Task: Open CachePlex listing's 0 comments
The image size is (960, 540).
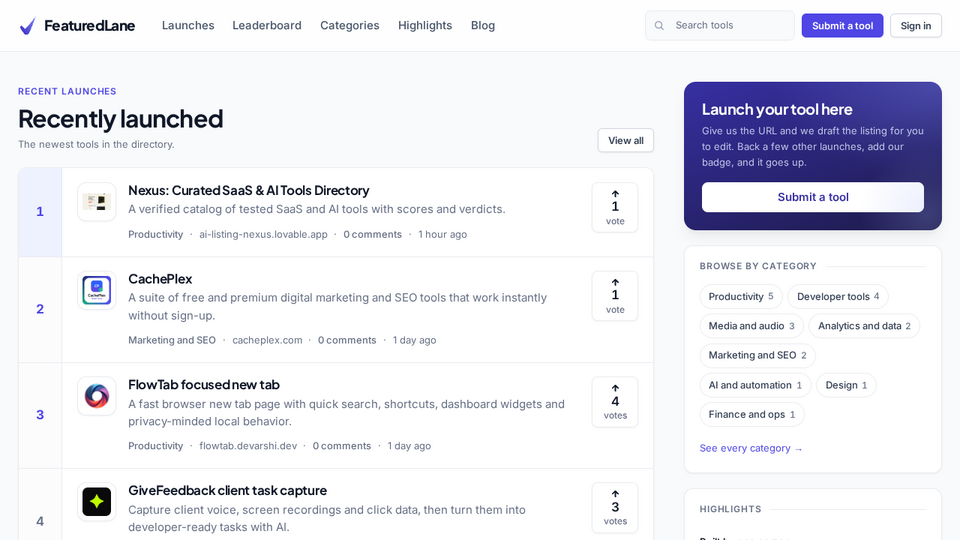Action: (x=347, y=340)
